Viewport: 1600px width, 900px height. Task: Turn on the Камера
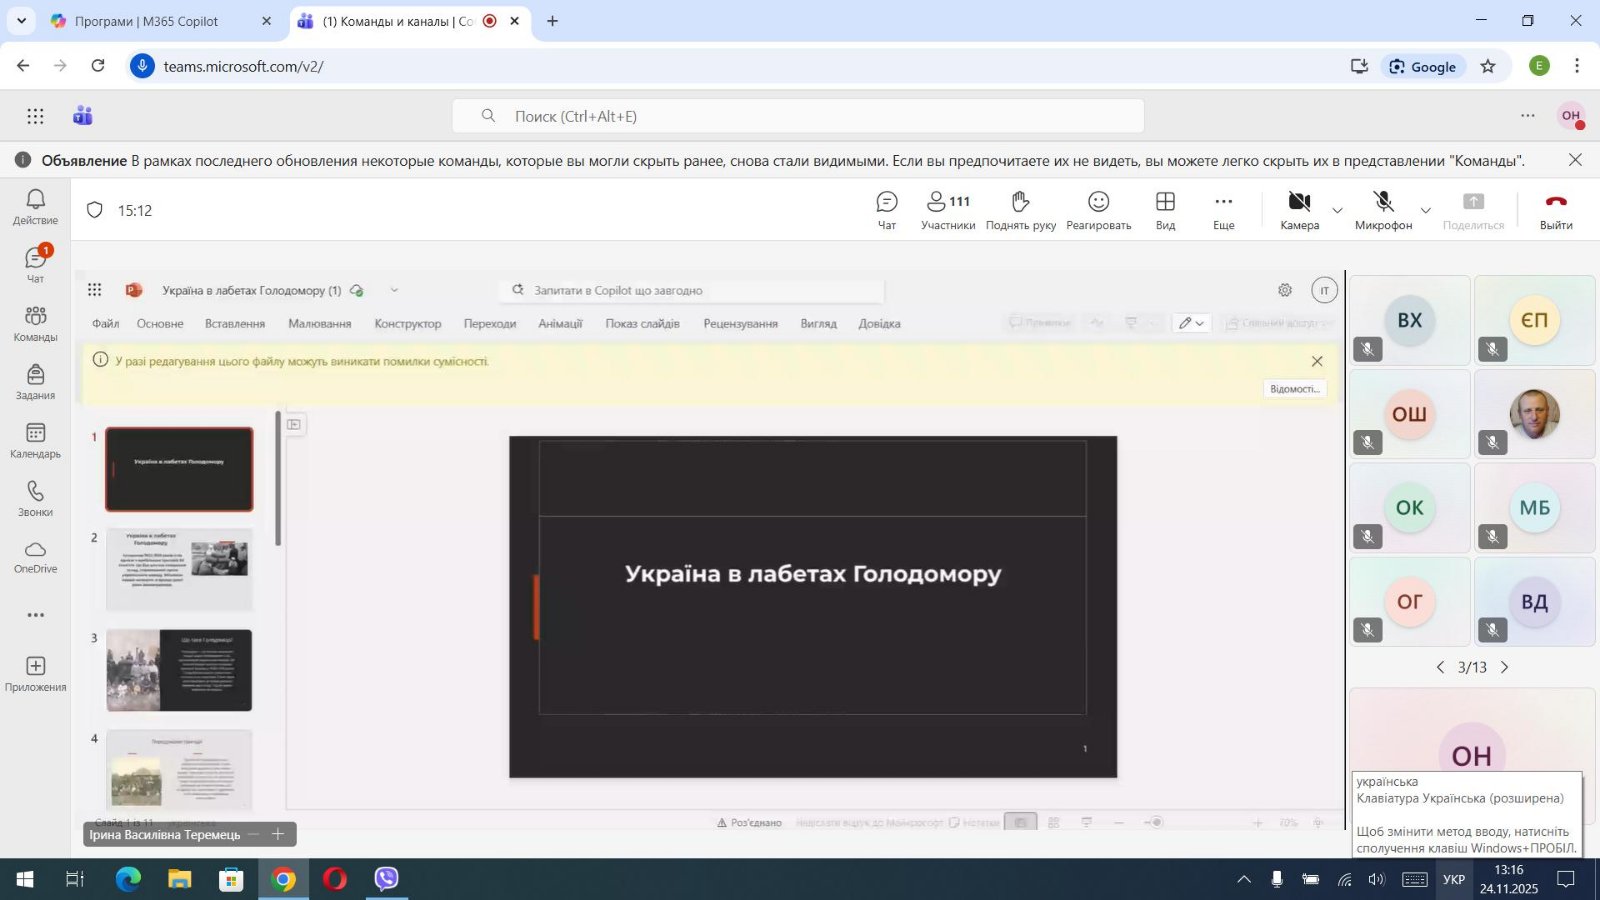[1299, 210]
